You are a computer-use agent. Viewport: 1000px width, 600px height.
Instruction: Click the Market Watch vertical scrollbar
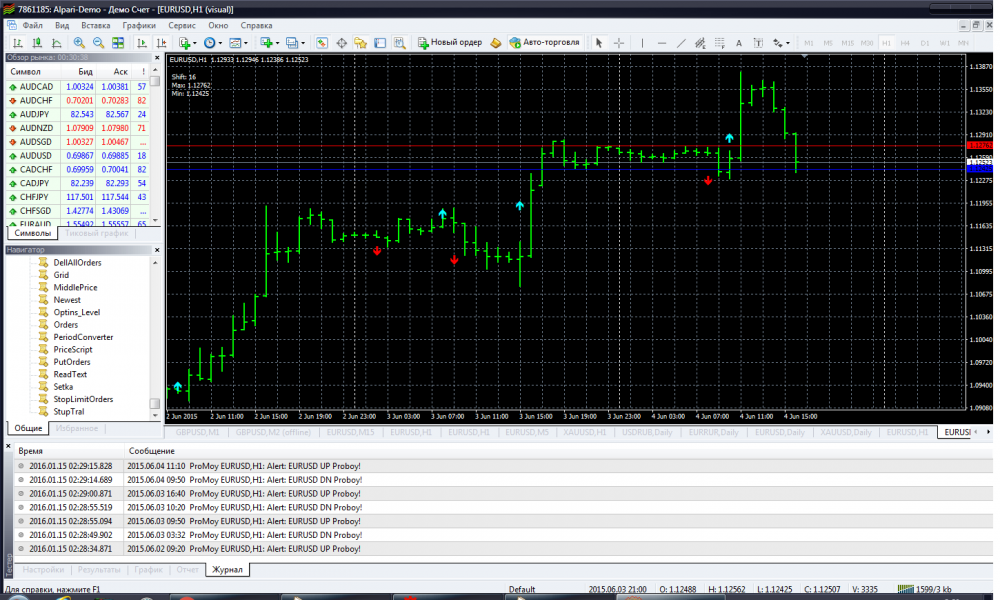pyautogui.click(x=155, y=140)
